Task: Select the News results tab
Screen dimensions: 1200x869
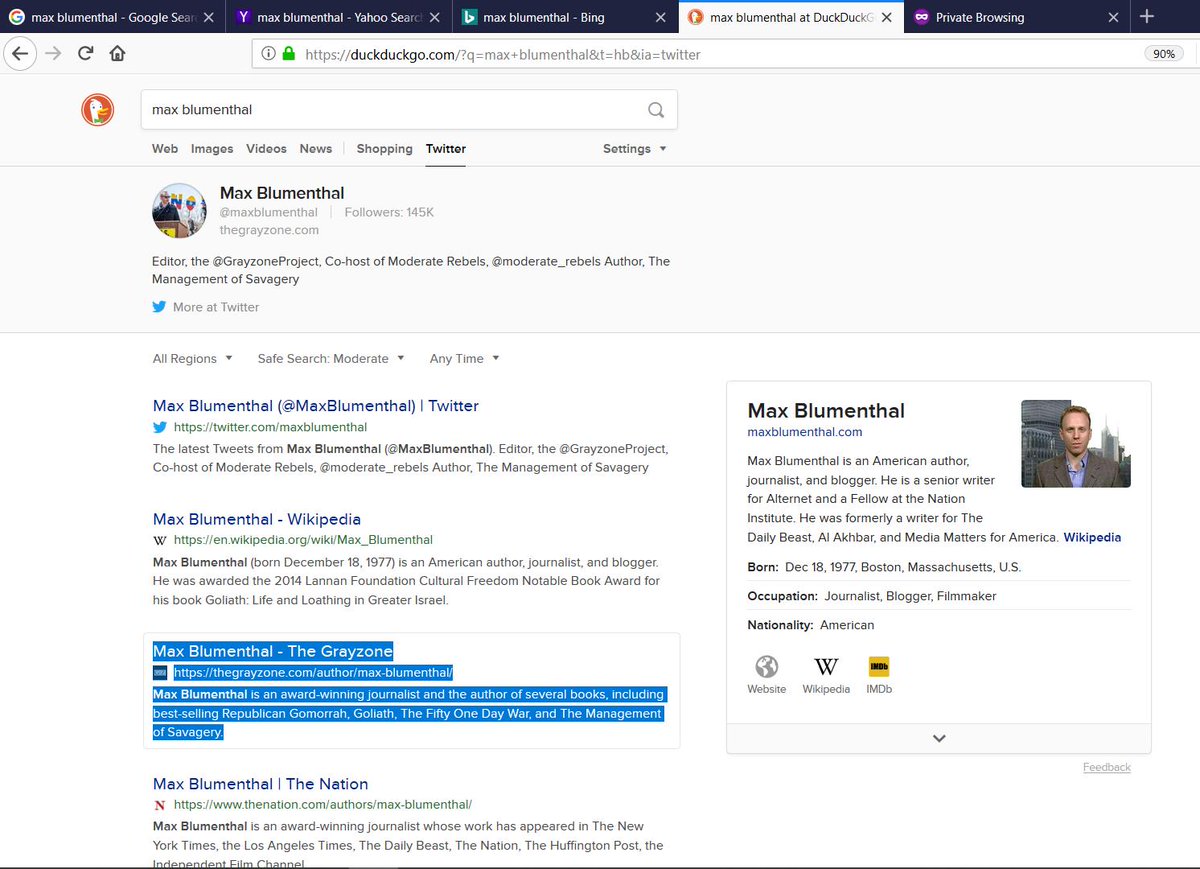Action: pos(316,149)
